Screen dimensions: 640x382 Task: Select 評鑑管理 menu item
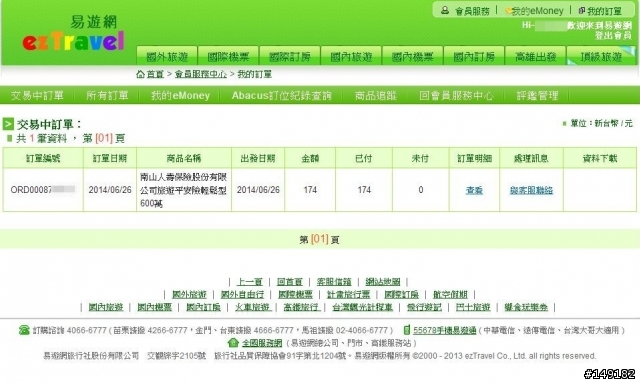tap(537, 96)
